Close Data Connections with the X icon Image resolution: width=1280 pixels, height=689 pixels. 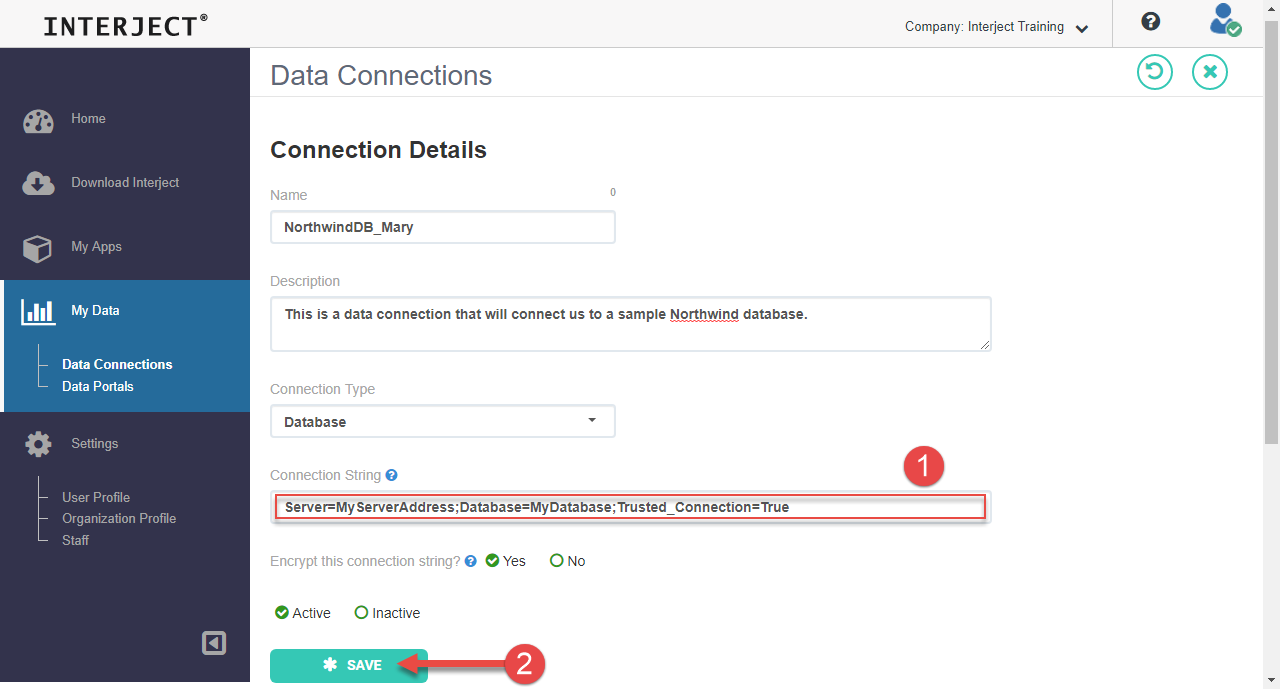1210,72
